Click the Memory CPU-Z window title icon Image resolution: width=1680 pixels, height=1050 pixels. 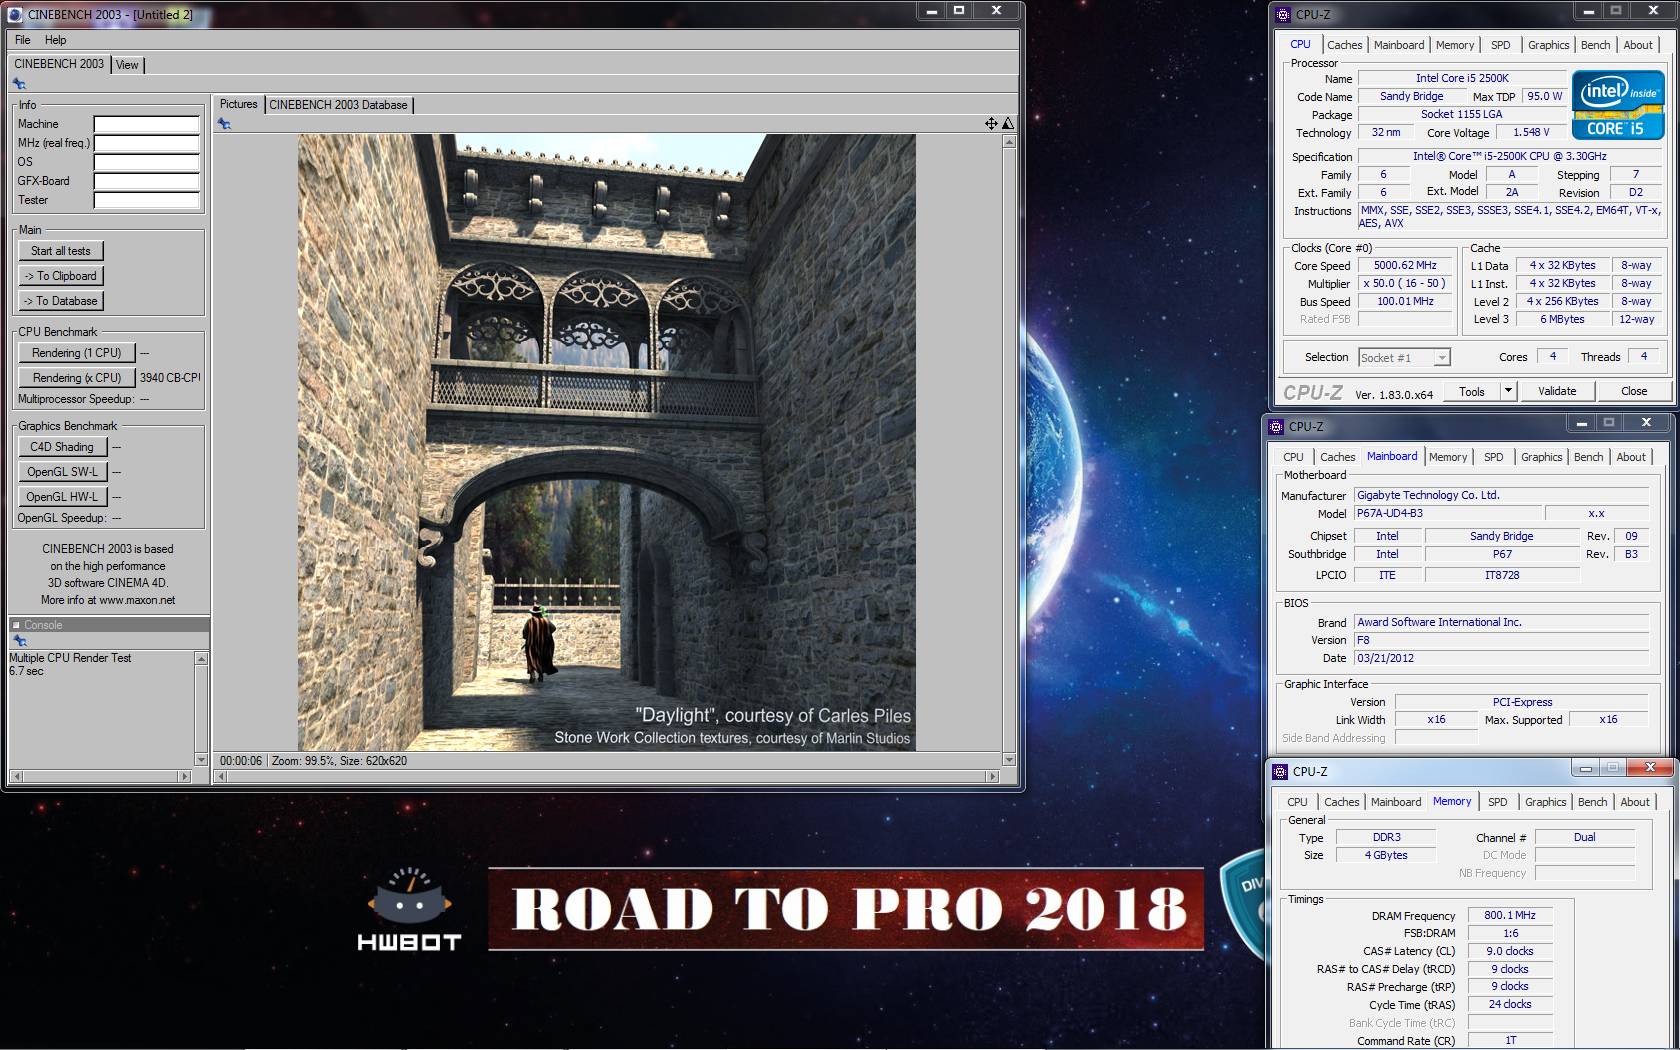(1280, 772)
